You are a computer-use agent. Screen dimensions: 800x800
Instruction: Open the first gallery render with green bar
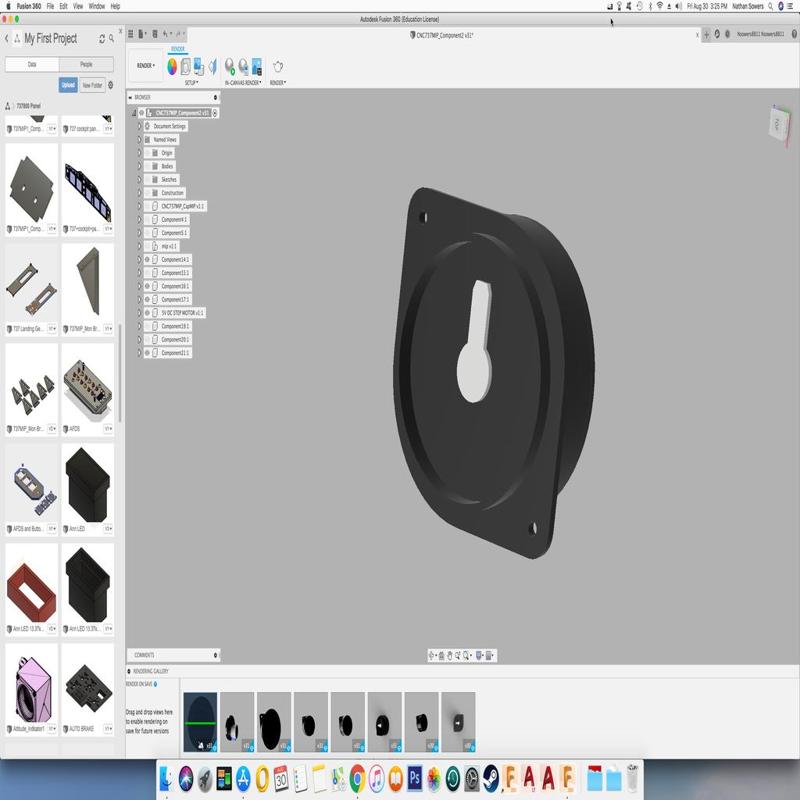point(200,722)
